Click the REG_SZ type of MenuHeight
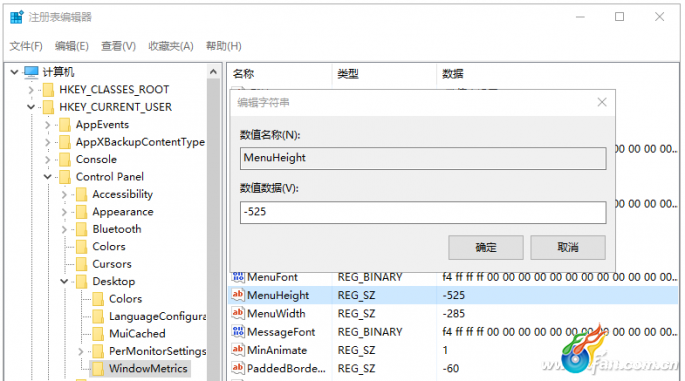The height and width of the screenshot is (381, 685). (x=356, y=295)
